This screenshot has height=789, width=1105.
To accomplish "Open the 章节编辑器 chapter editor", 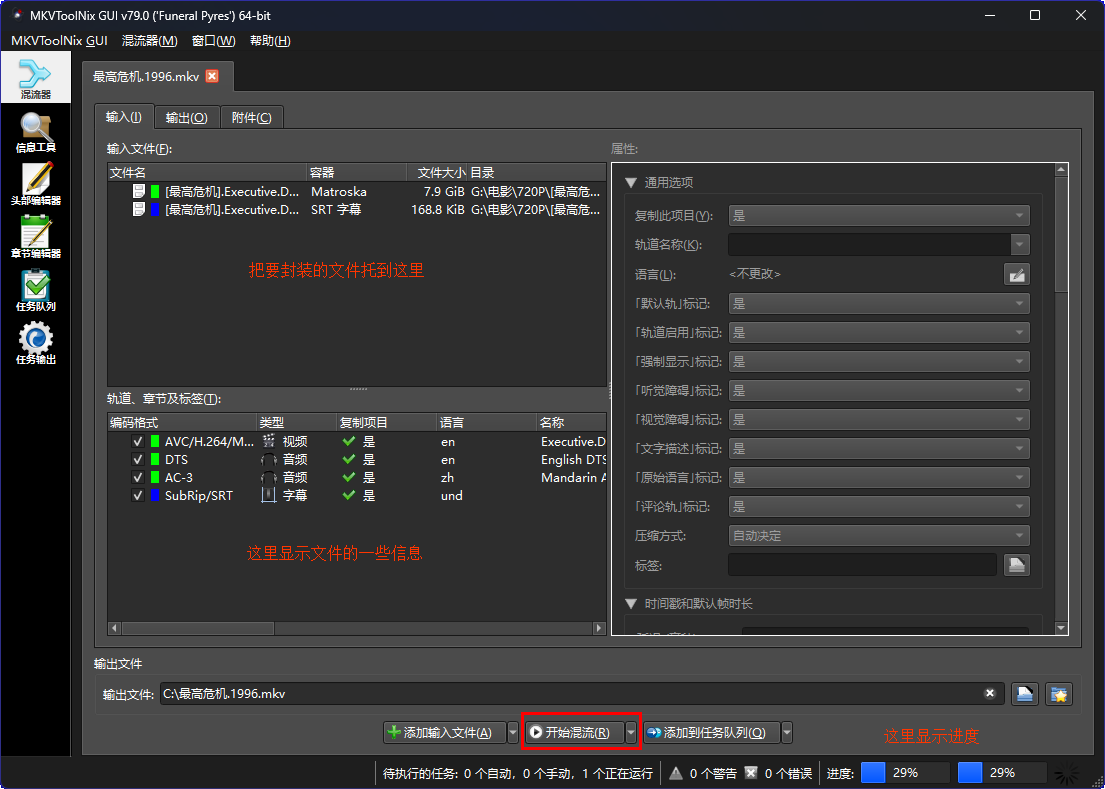I will click(35, 237).
